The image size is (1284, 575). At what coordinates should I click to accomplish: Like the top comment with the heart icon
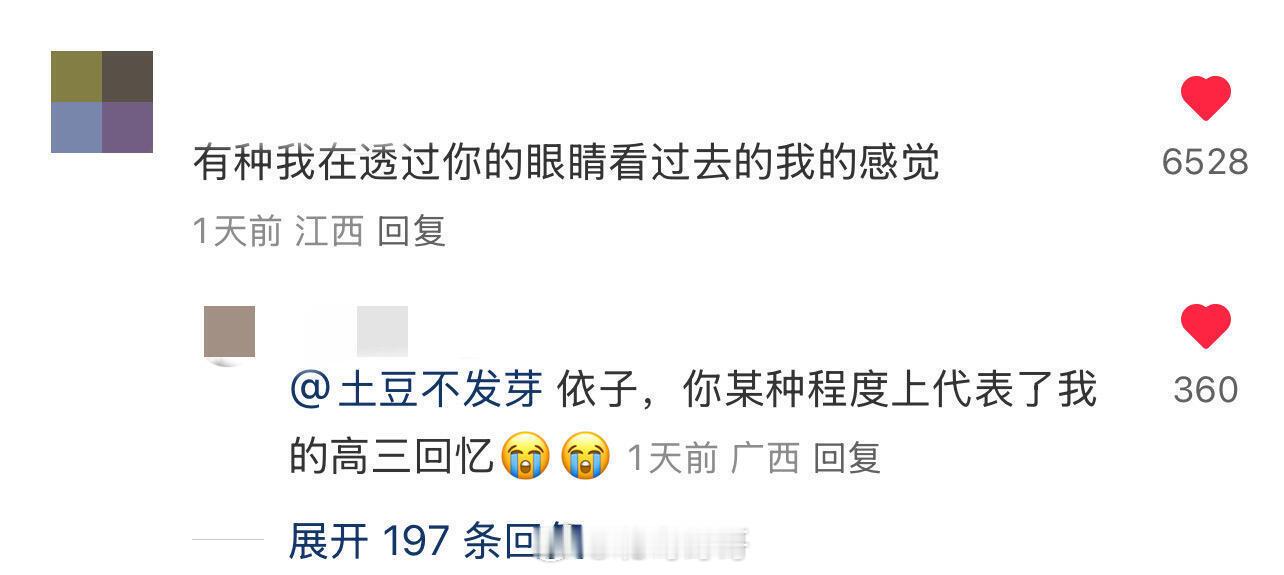coord(1205,100)
